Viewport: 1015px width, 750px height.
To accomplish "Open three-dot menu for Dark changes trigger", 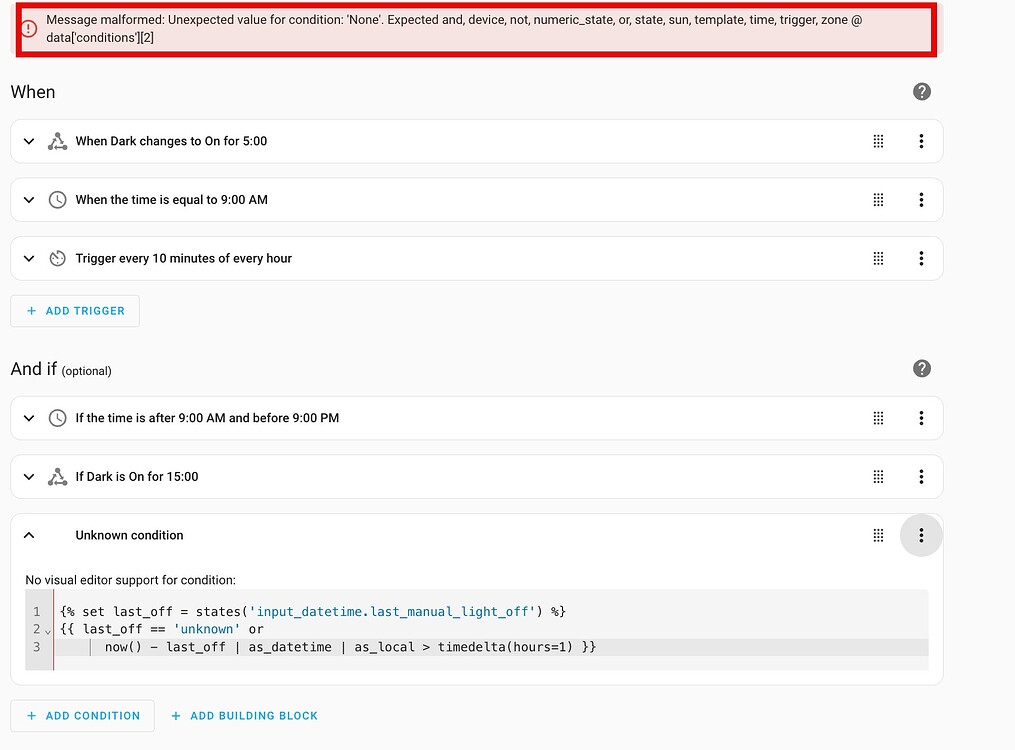I will pyautogui.click(x=921, y=142).
